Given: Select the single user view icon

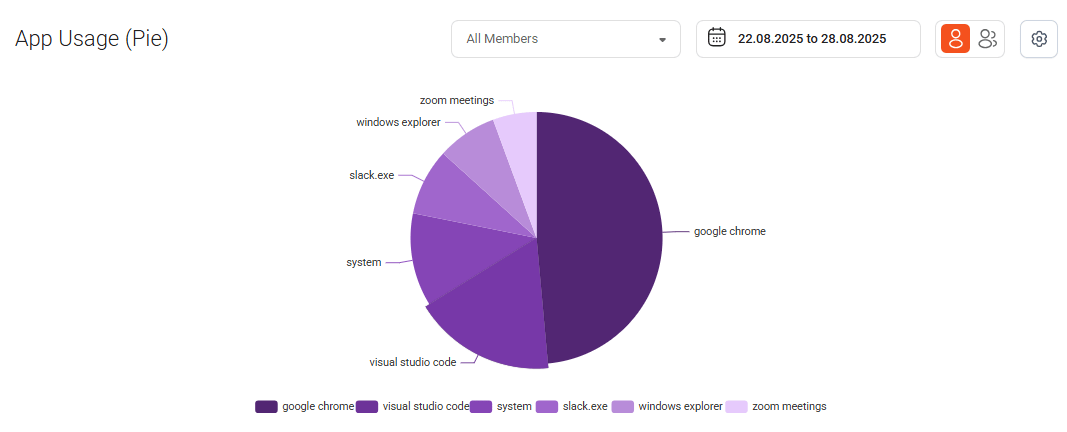Looking at the screenshot, I should point(955,39).
